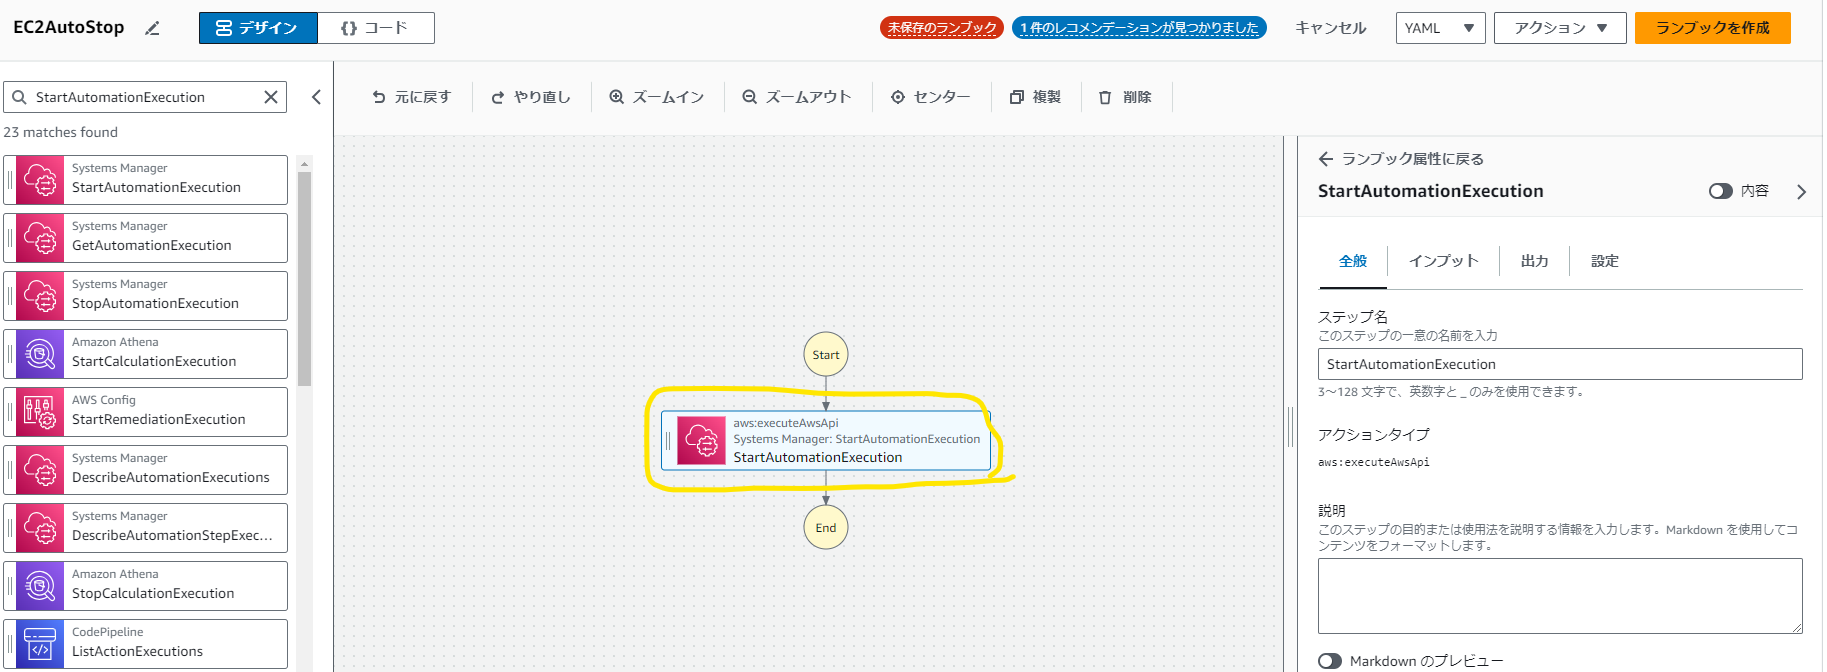Click the left actions list scrollbar
1827x672 pixels.
pos(304,279)
